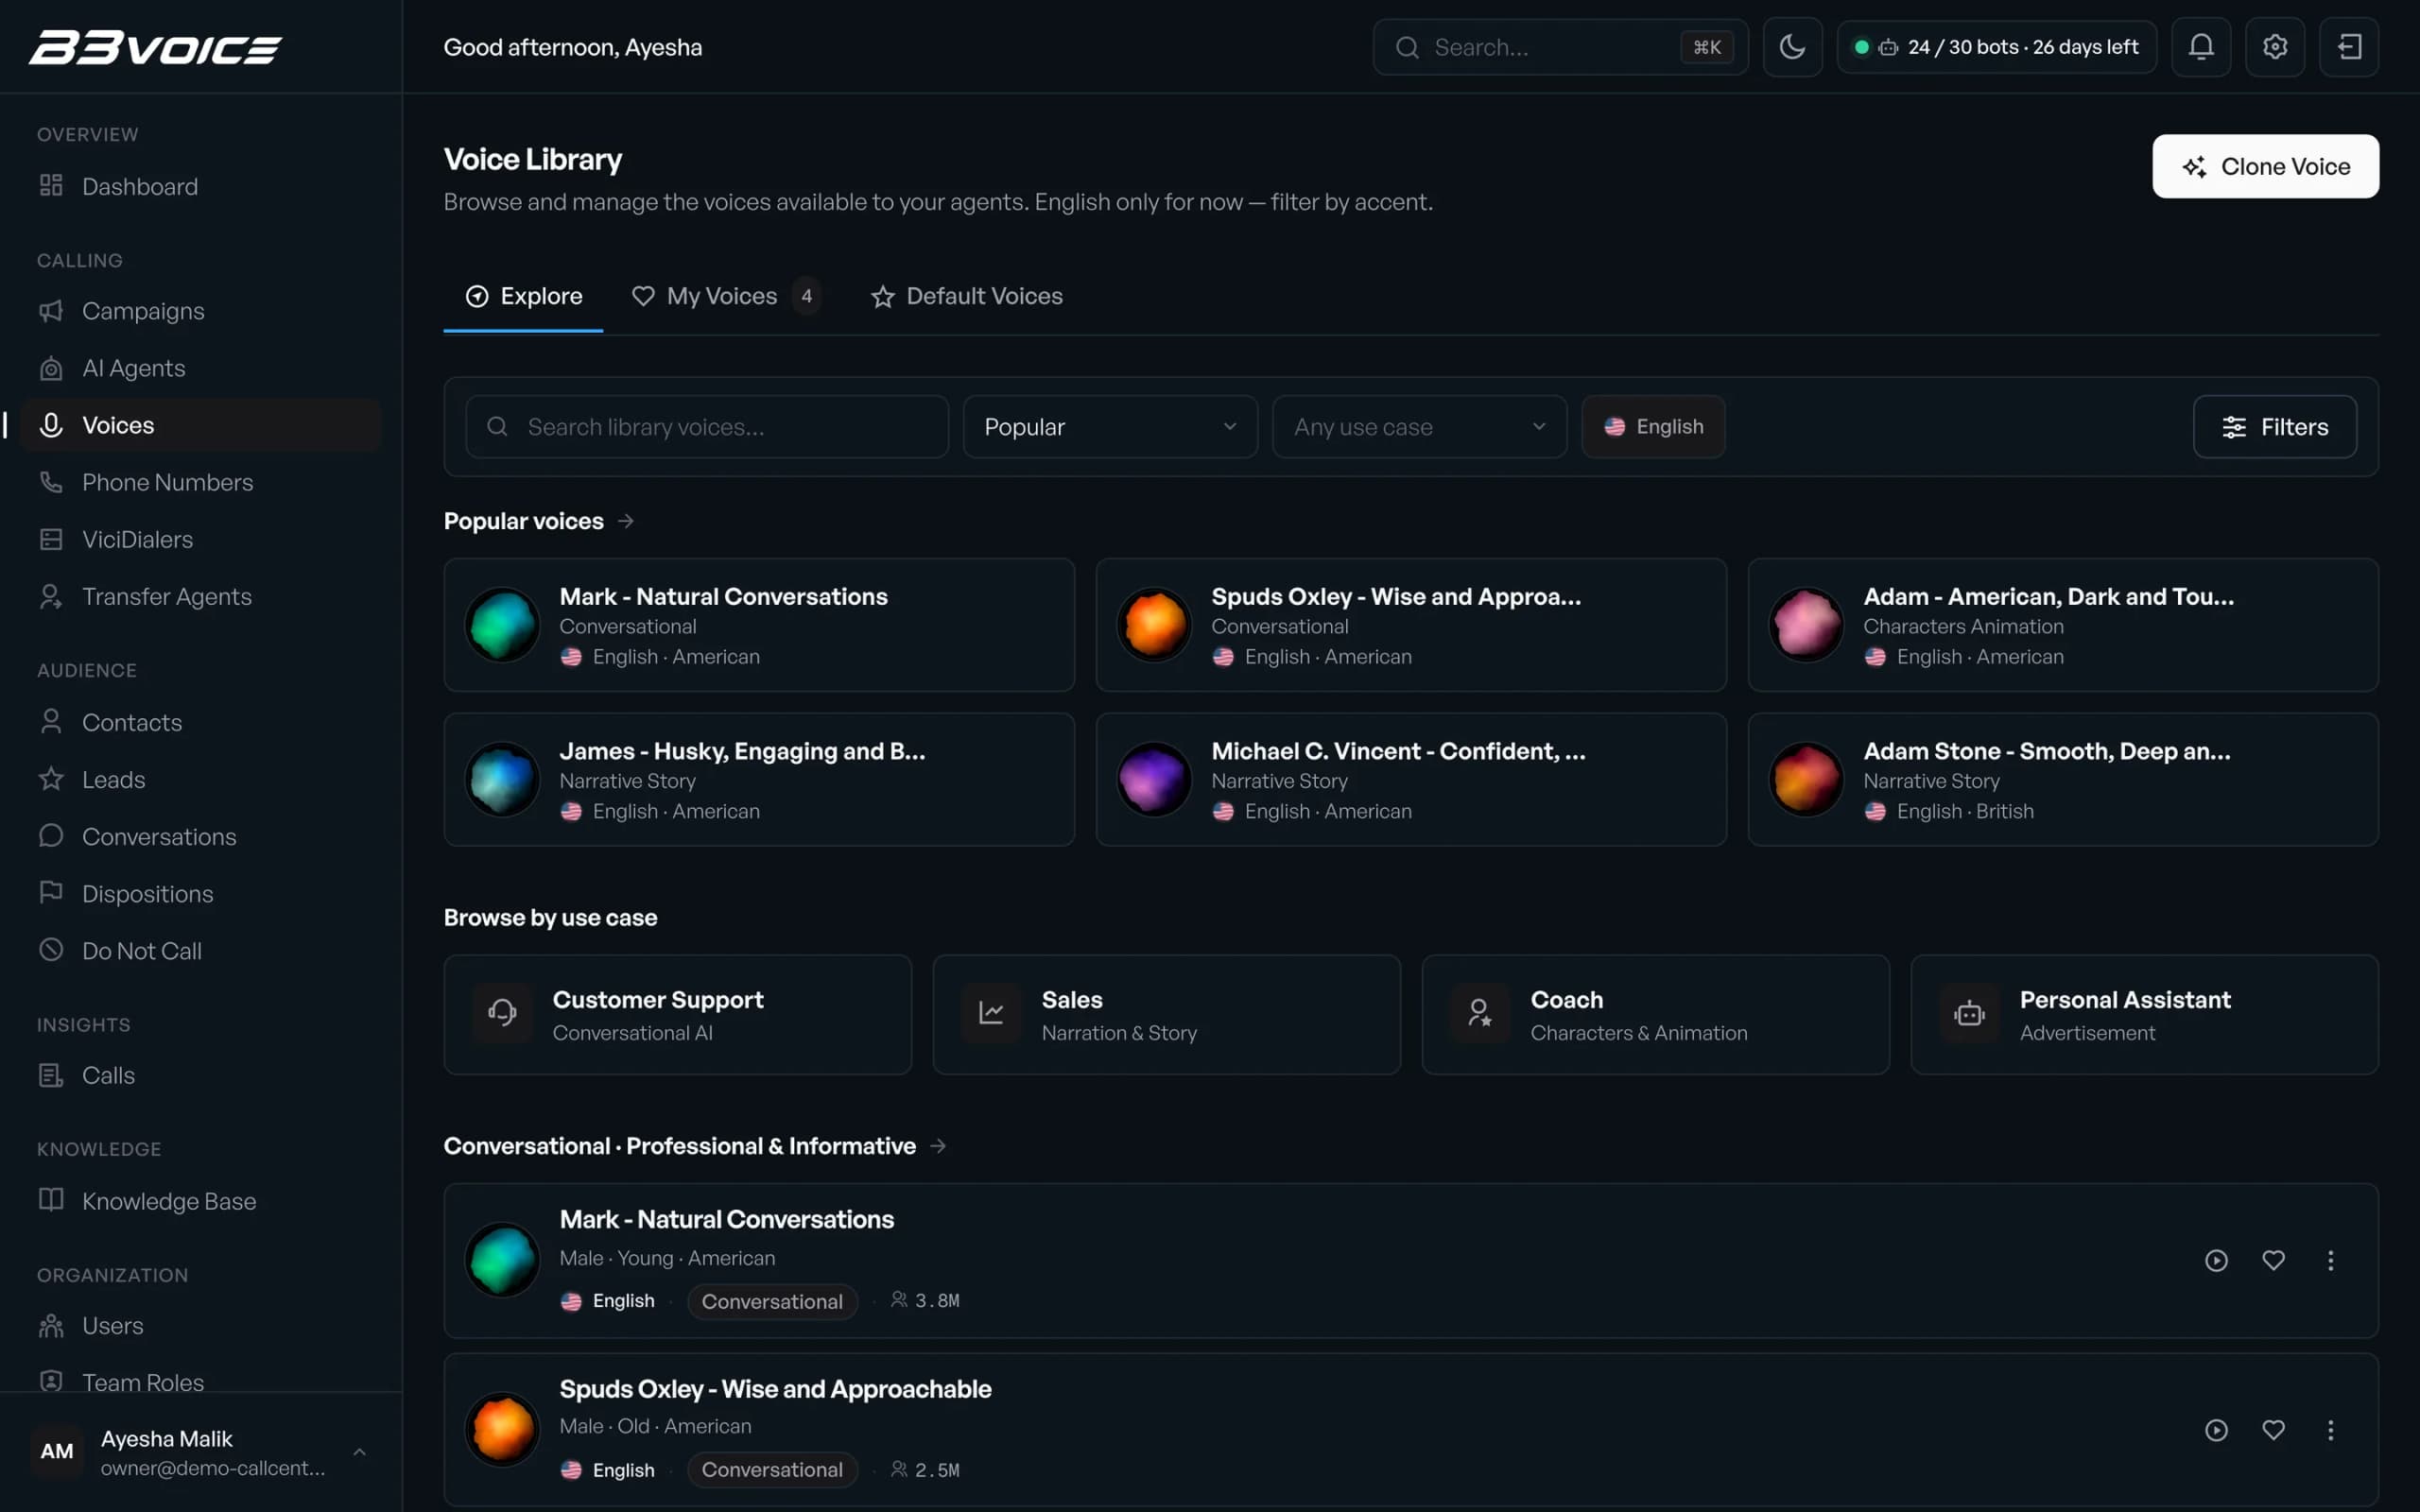2420x1512 pixels.
Task: Open Calls under Insights
Action: (x=201, y=1075)
